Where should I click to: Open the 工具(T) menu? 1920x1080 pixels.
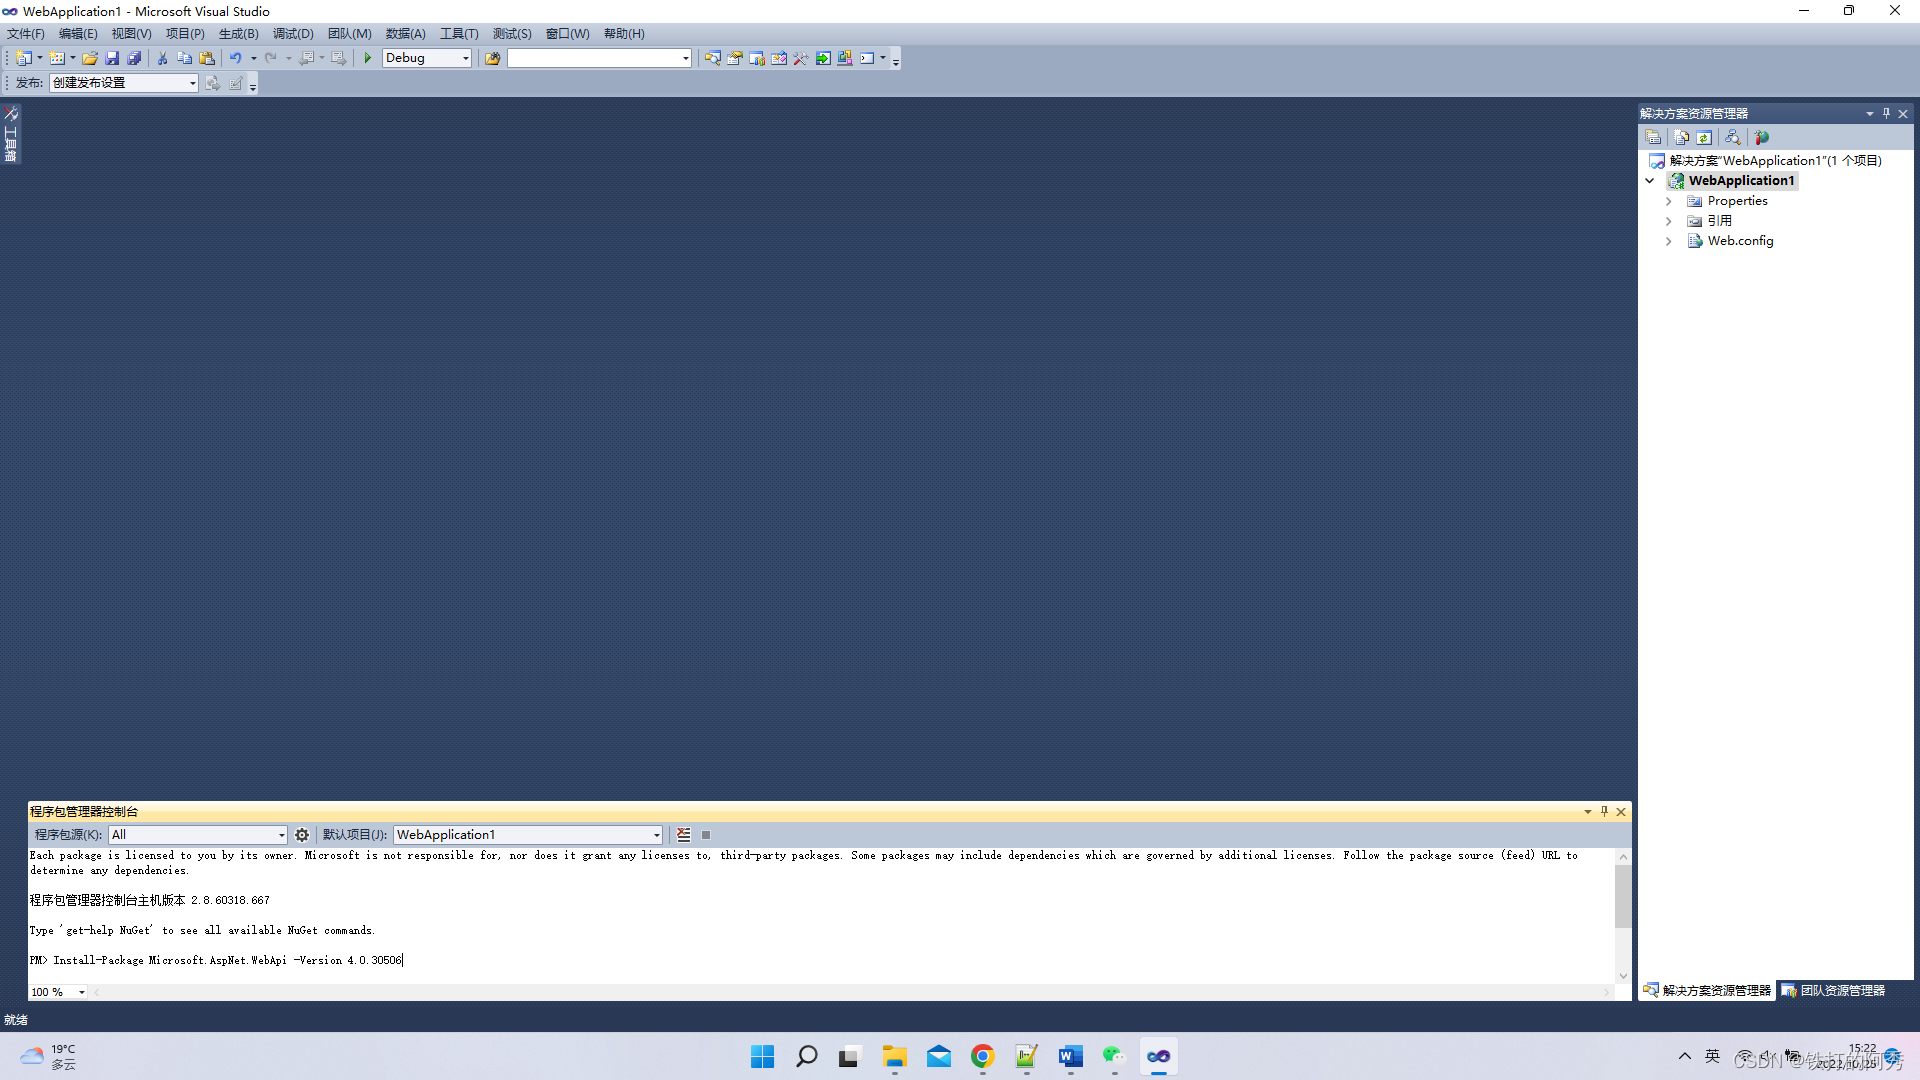459,33
